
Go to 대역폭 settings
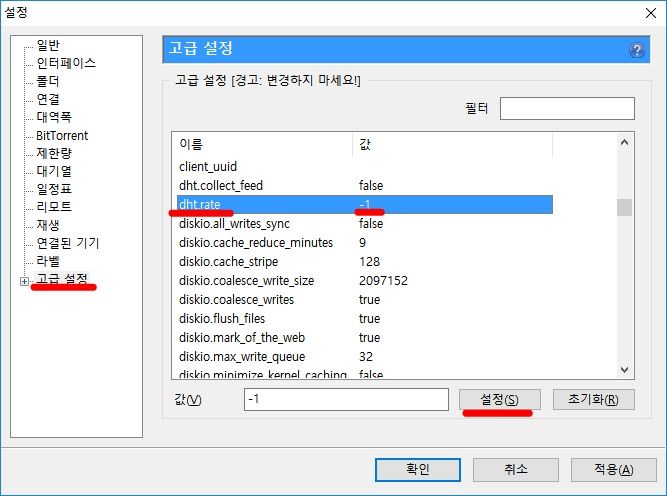tap(54, 117)
